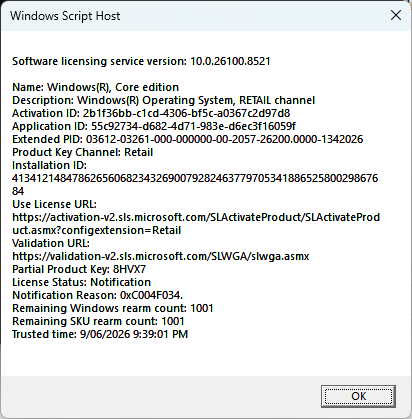Click the long Installation ID number
Viewport: 412px width, 419px height.
coord(195,185)
